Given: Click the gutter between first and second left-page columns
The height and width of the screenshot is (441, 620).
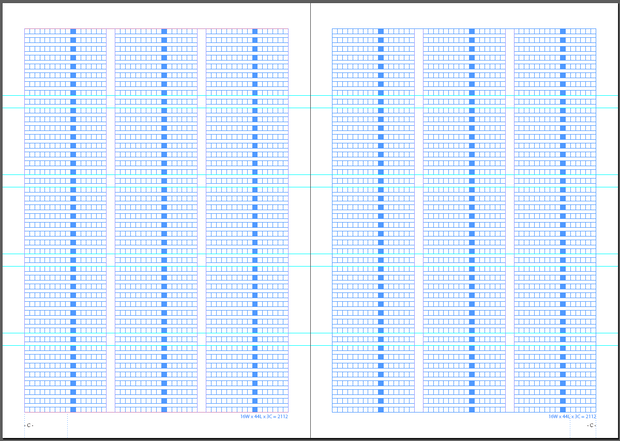Looking at the screenshot, I should click(111, 220).
